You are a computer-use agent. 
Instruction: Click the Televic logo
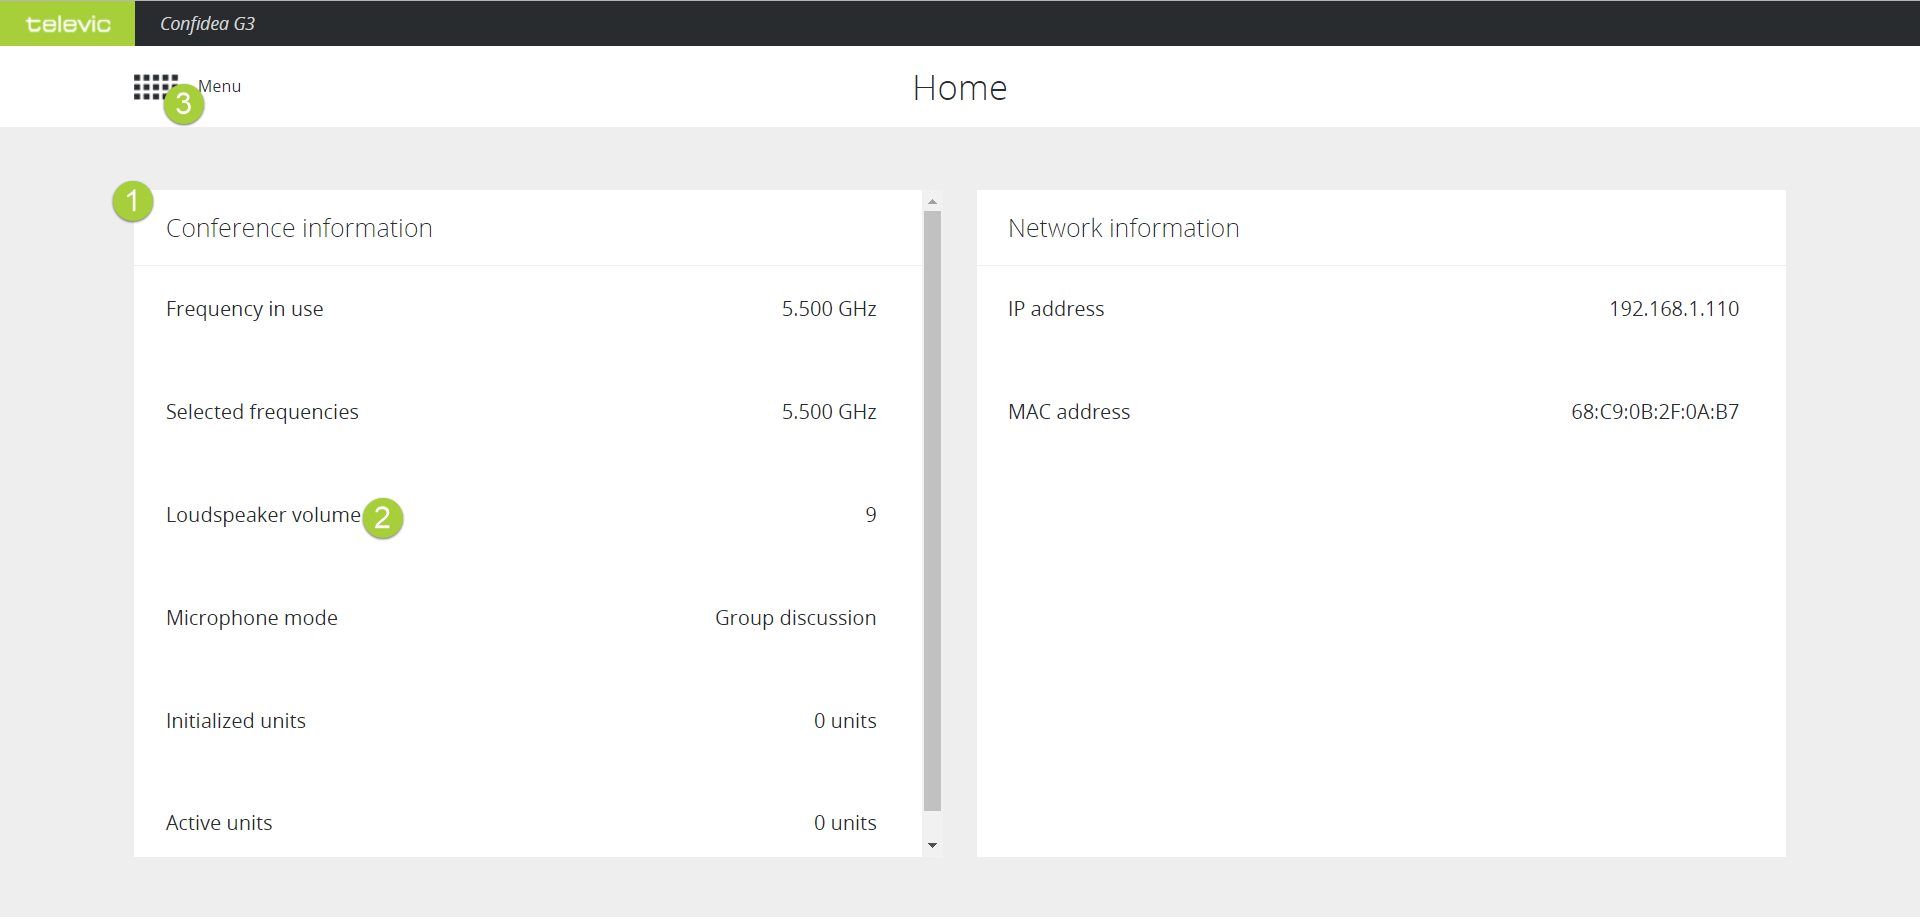pos(67,23)
